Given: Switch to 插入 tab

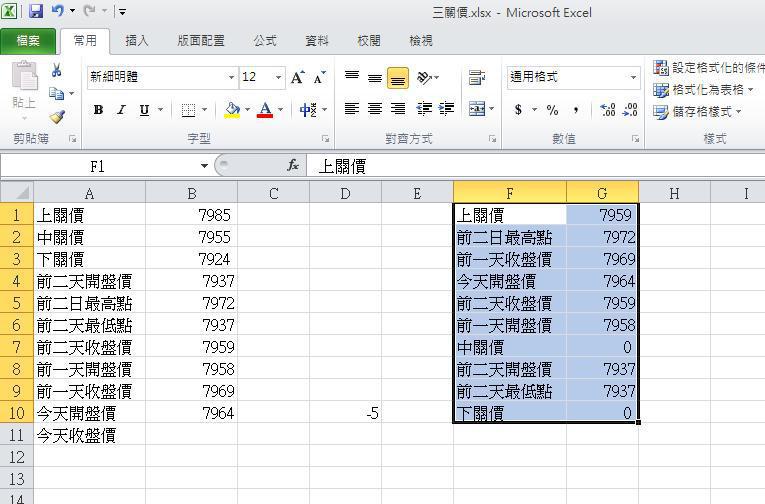Looking at the screenshot, I should pos(137,41).
